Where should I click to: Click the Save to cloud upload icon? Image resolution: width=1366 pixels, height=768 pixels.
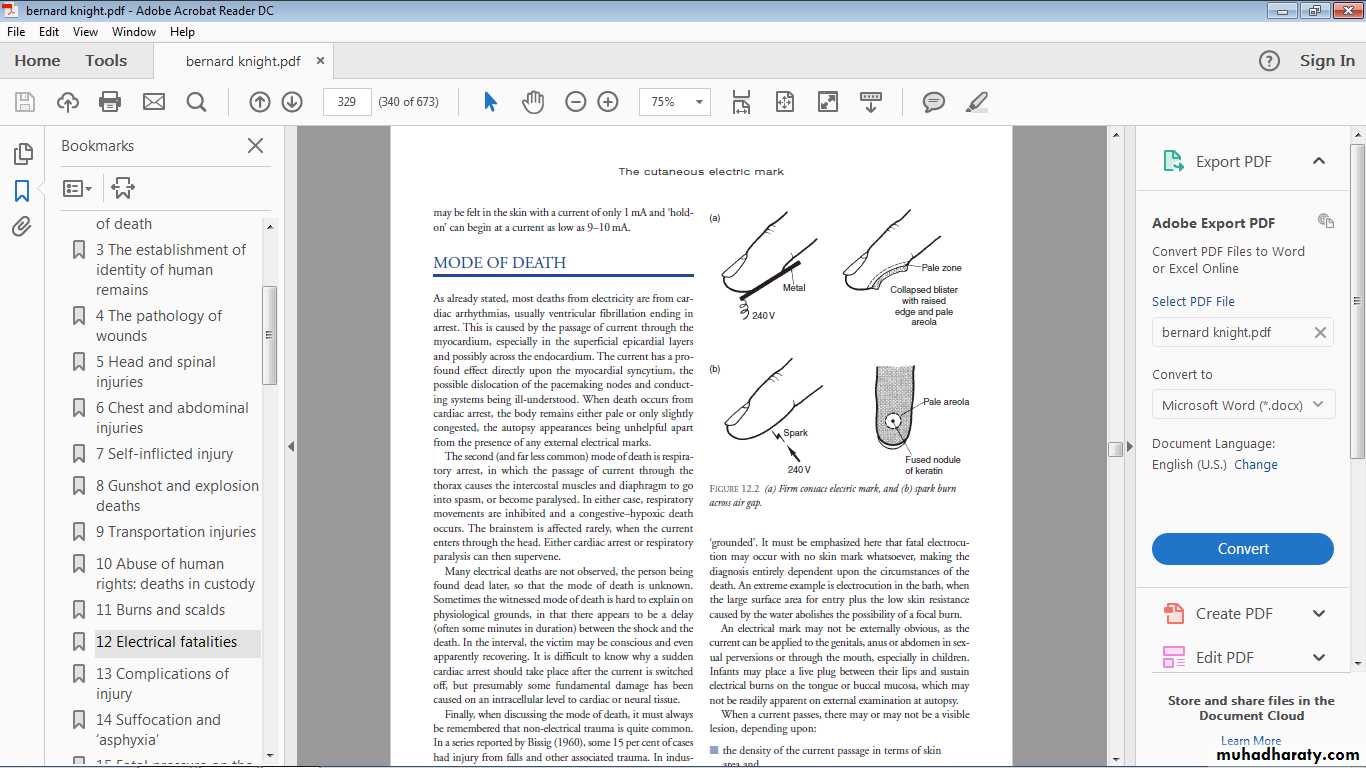pos(67,101)
